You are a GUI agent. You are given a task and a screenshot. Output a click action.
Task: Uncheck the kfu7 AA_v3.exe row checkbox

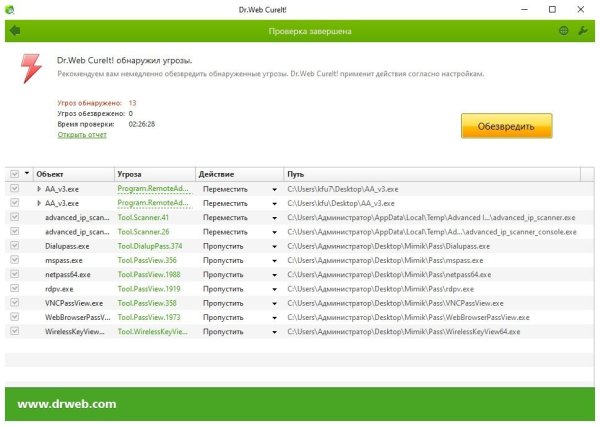coord(15,188)
